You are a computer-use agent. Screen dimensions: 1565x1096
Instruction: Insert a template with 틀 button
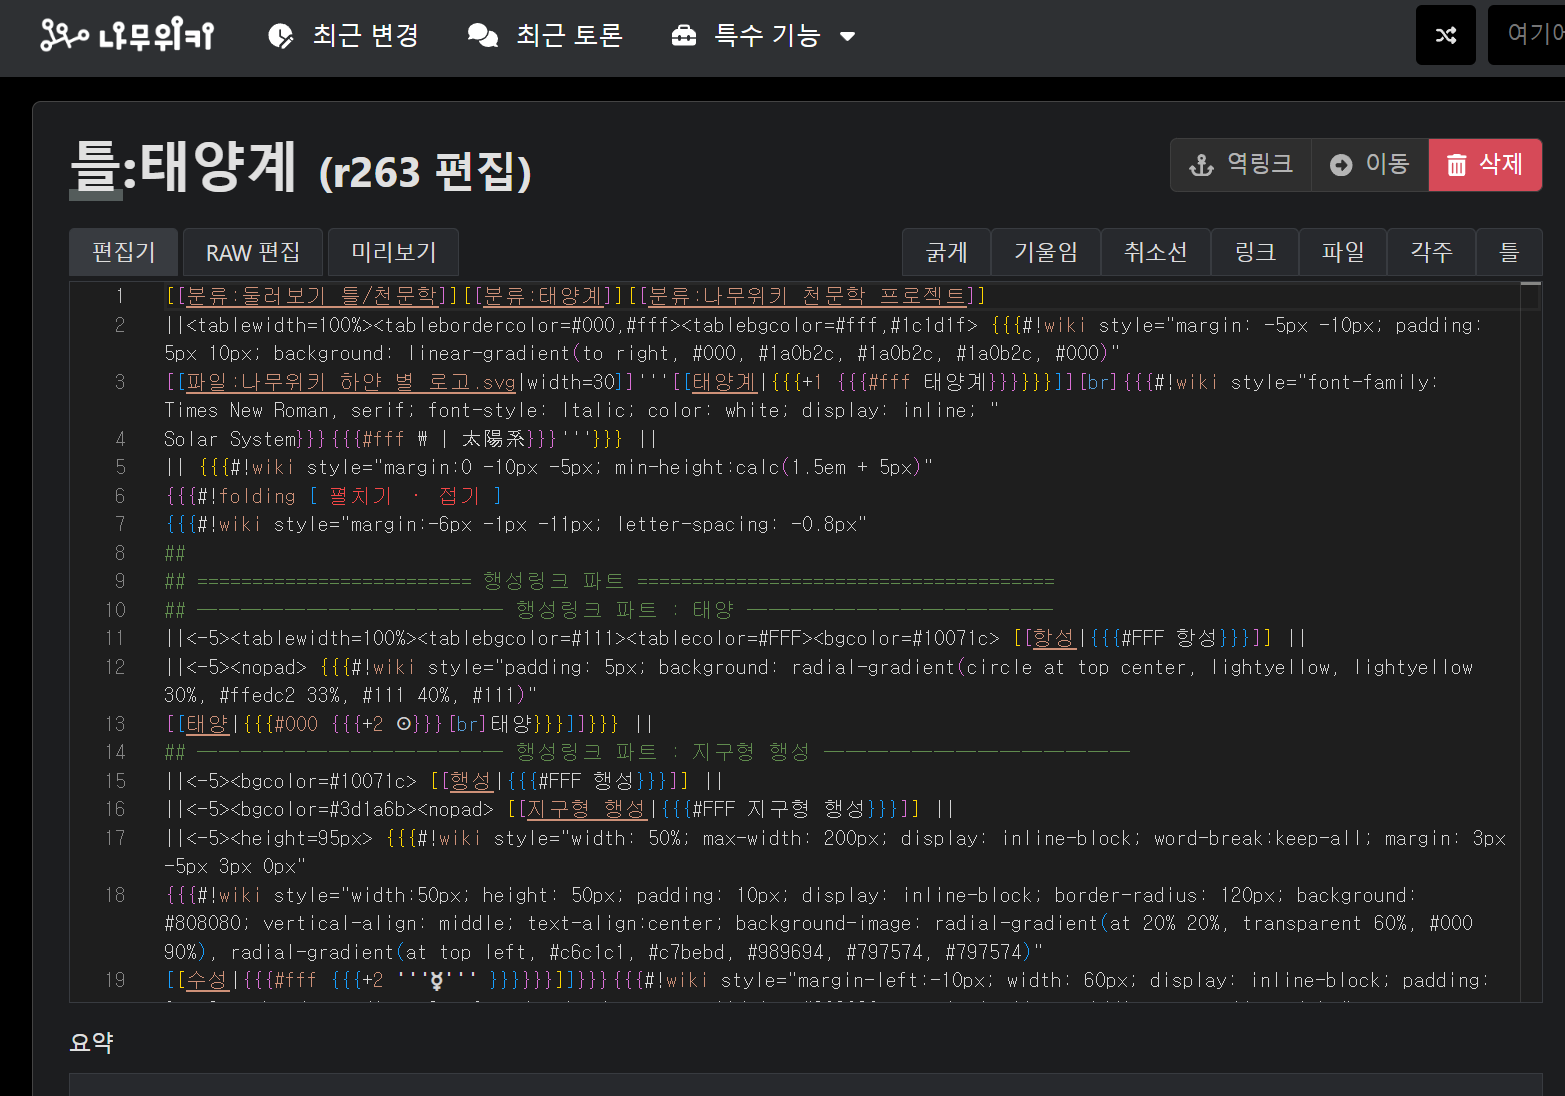pos(1509,252)
